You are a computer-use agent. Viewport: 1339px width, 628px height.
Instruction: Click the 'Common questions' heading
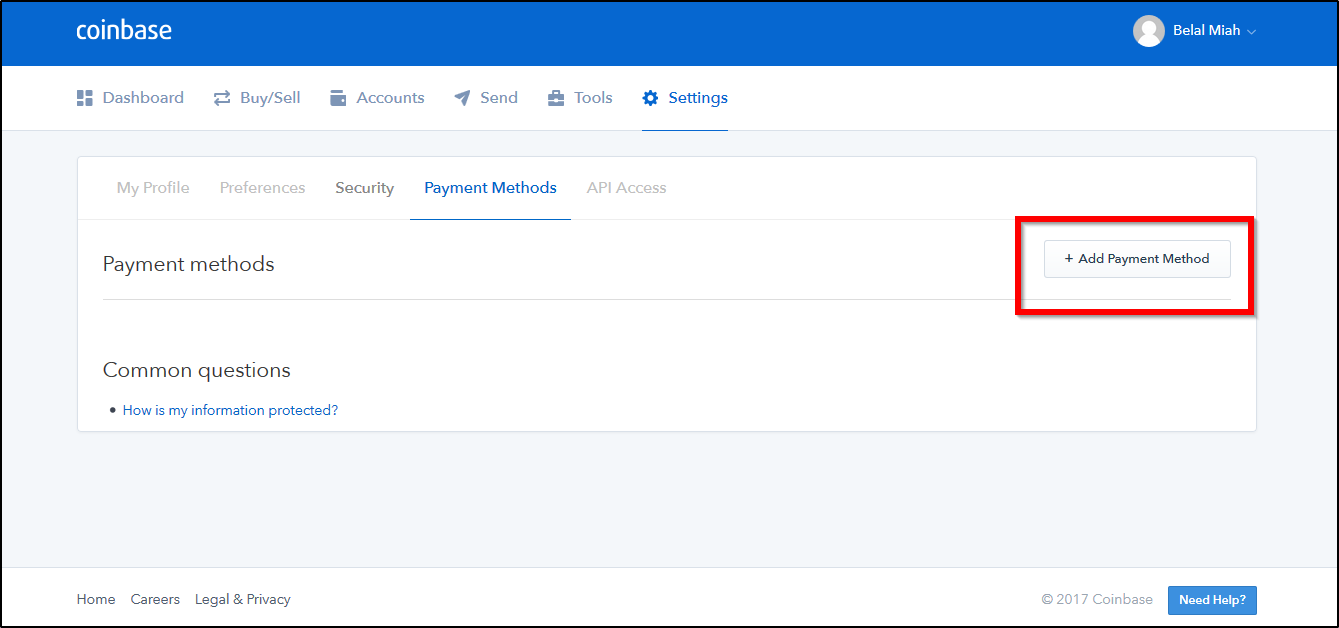tap(197, 370)
